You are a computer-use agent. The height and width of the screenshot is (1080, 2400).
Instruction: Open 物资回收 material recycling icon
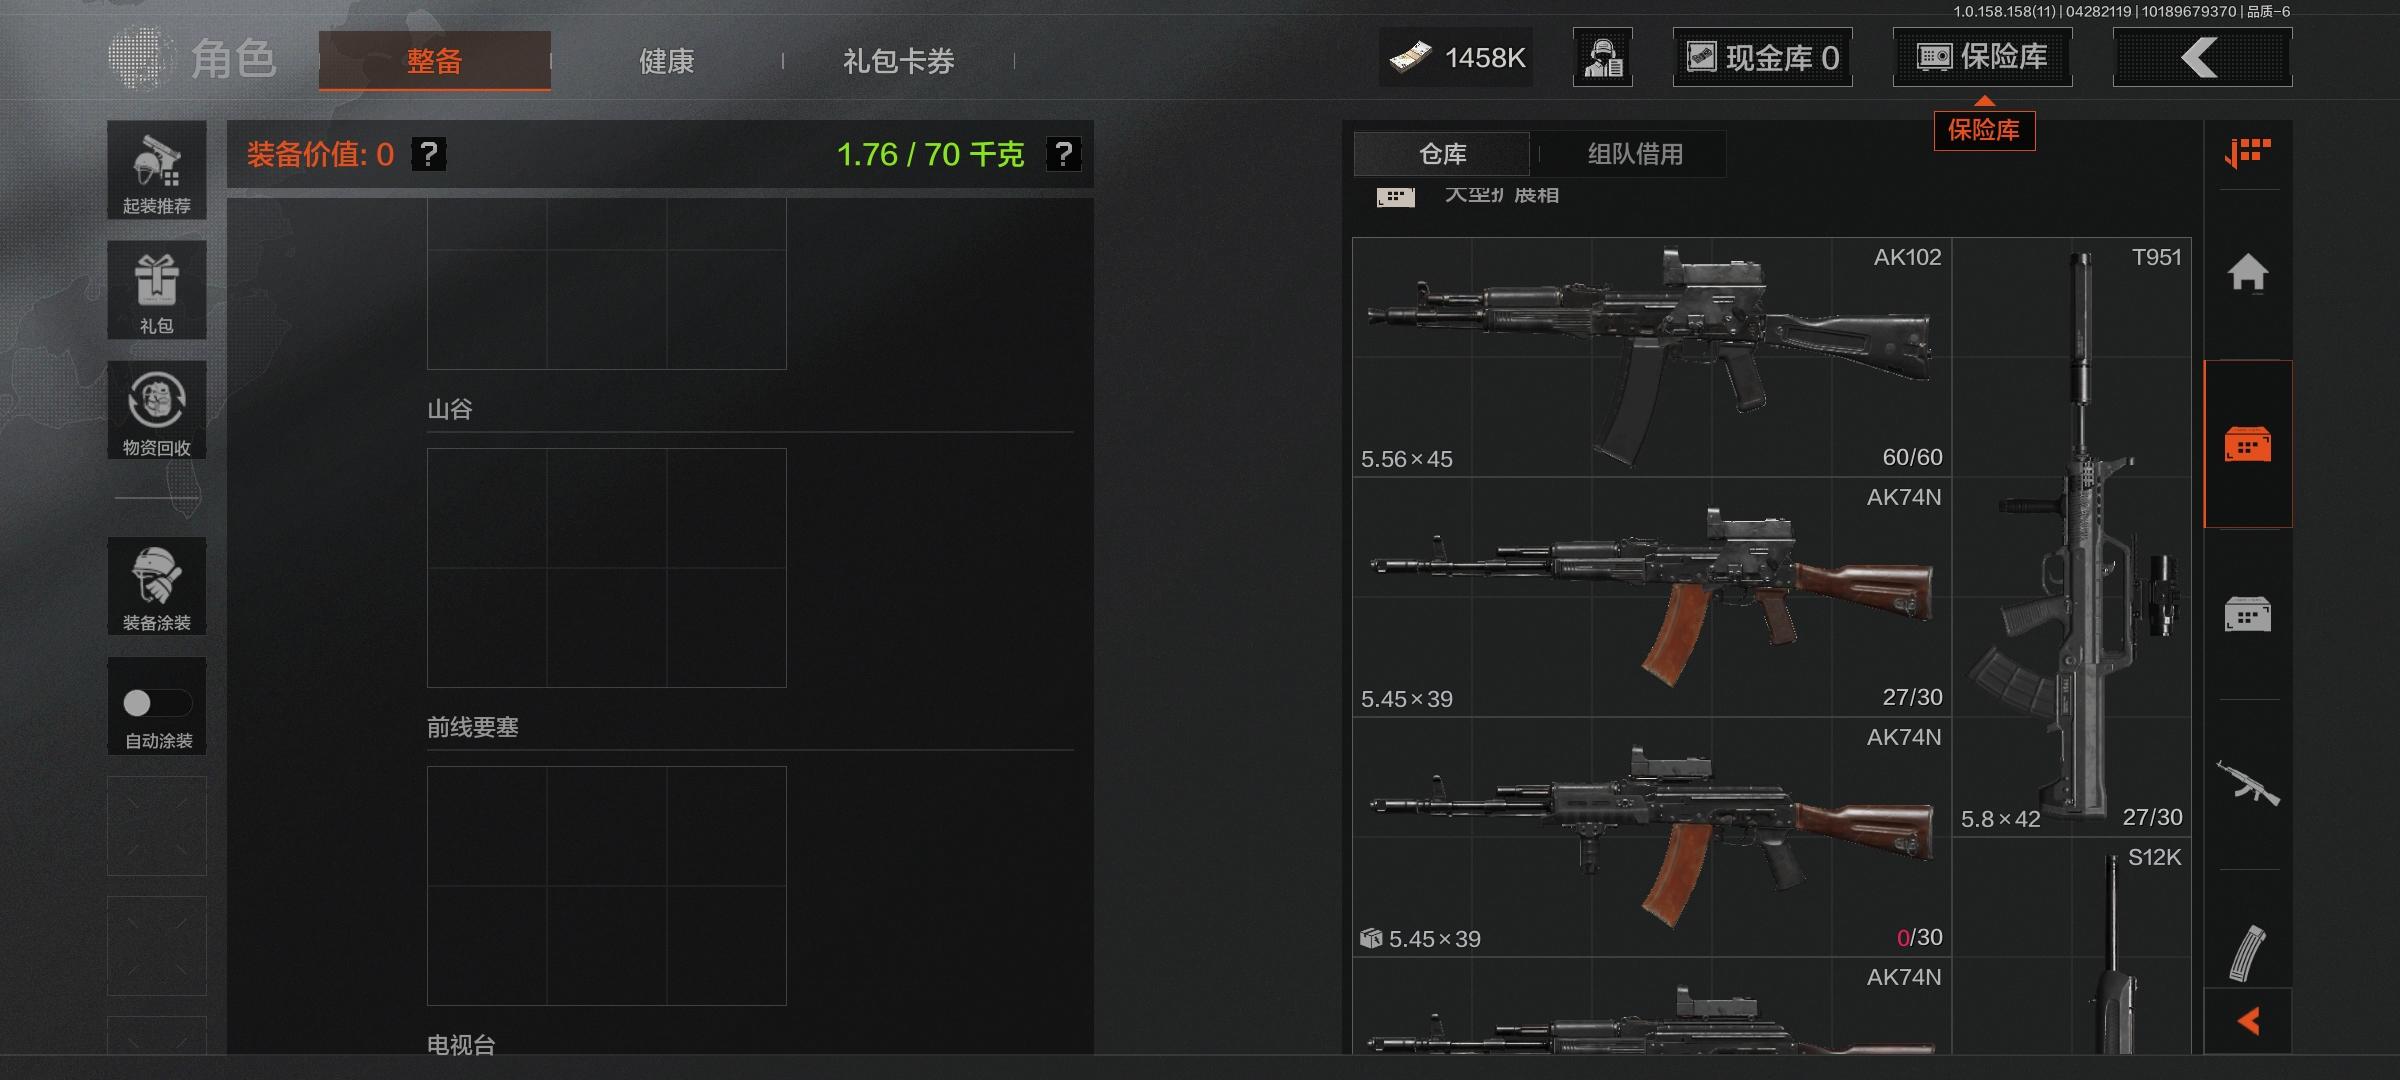click(x=157, y=410)
